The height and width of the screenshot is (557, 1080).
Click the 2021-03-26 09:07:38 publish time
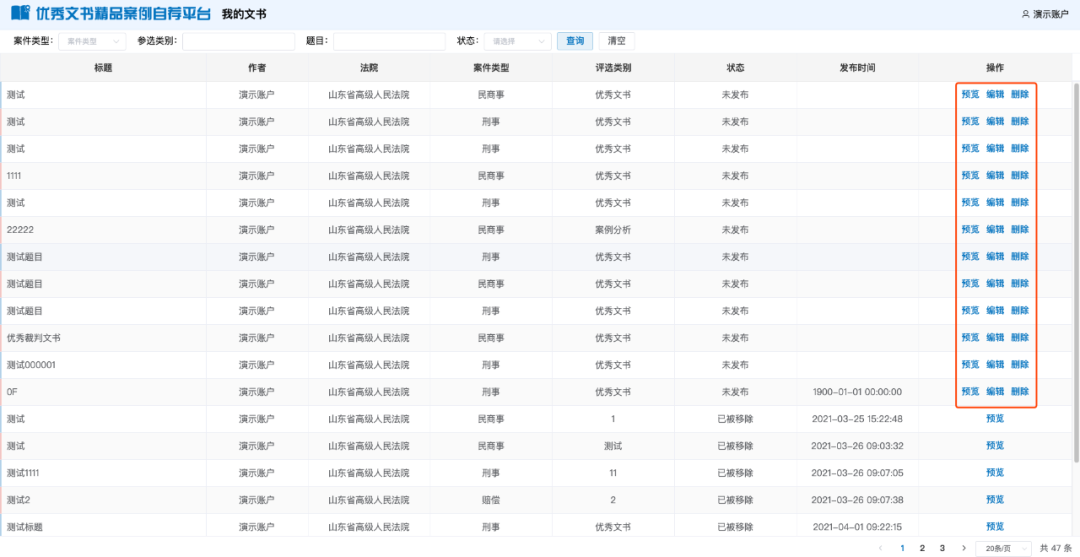[857, 499]
